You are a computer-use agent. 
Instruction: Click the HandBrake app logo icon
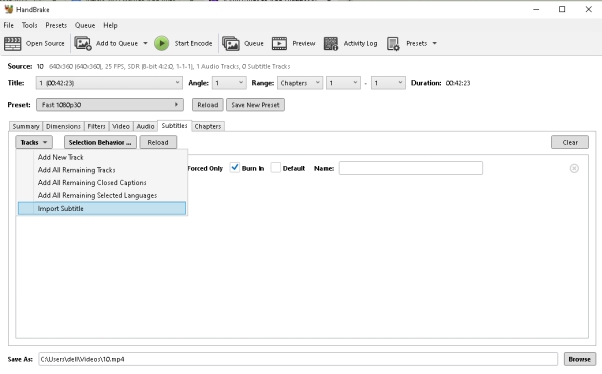(x=8, y=9)
